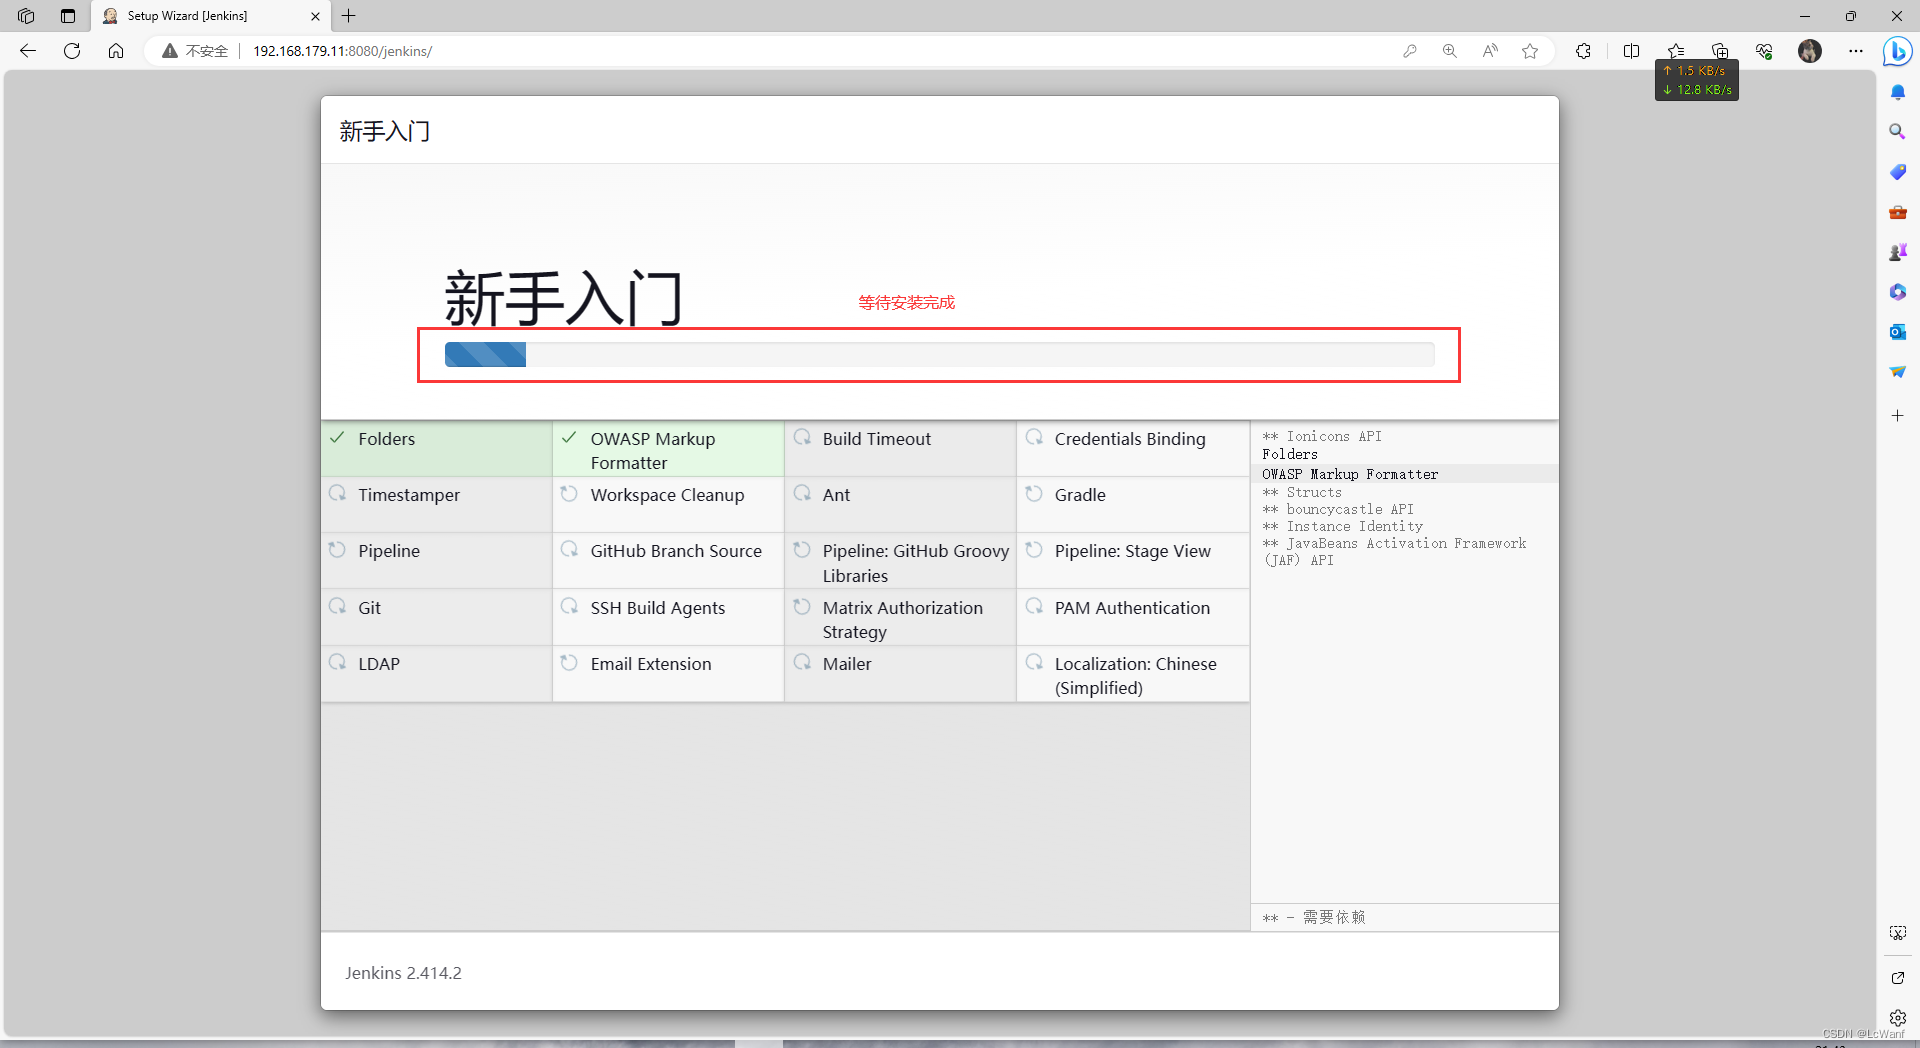Click the Gradle plugin cell
This screenshot has height=1048, width=1920.
1133,505
